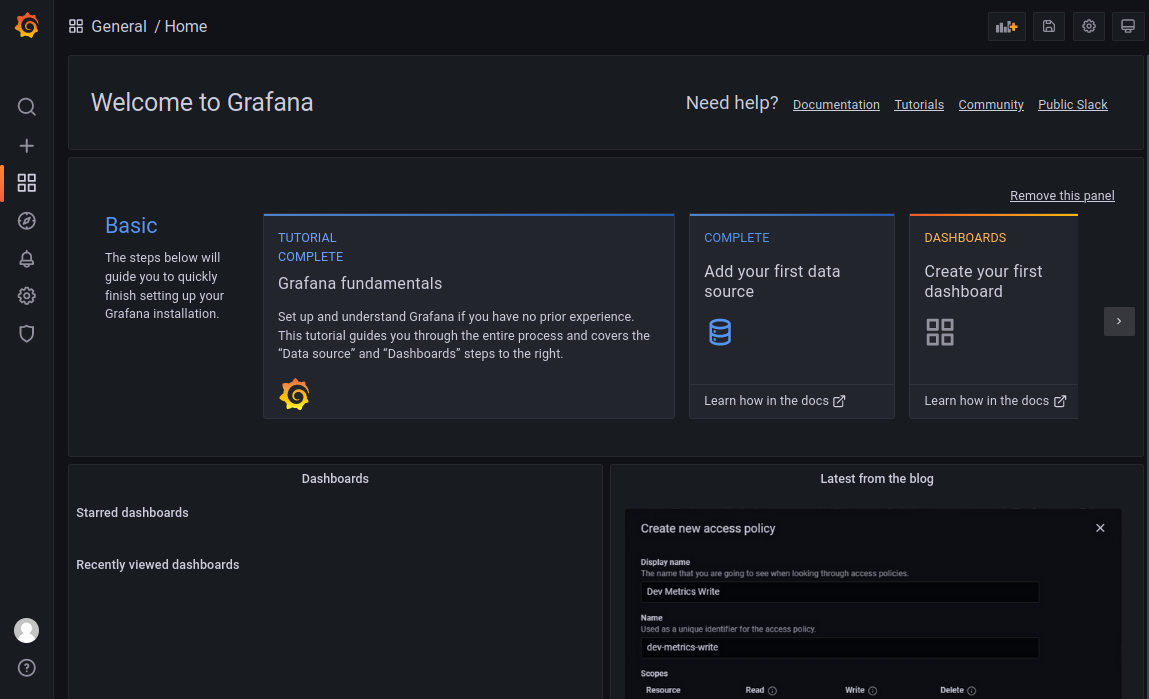Click the Latest from the blog panel title
Image resolution: width=1149 pixels, height=699 pixels.
pos(876,478)
